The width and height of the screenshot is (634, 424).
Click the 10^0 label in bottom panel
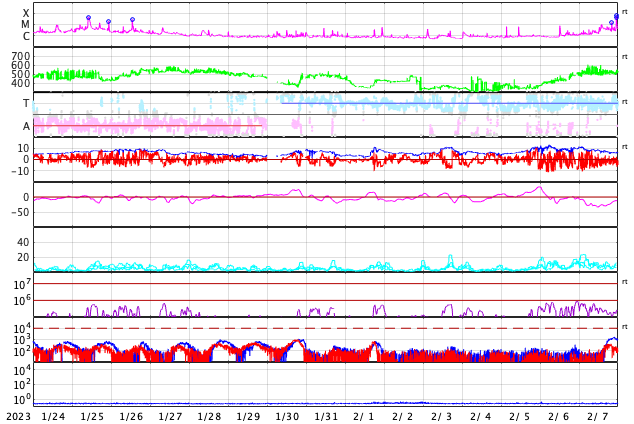pyautogui.click(x=22, y=400)
